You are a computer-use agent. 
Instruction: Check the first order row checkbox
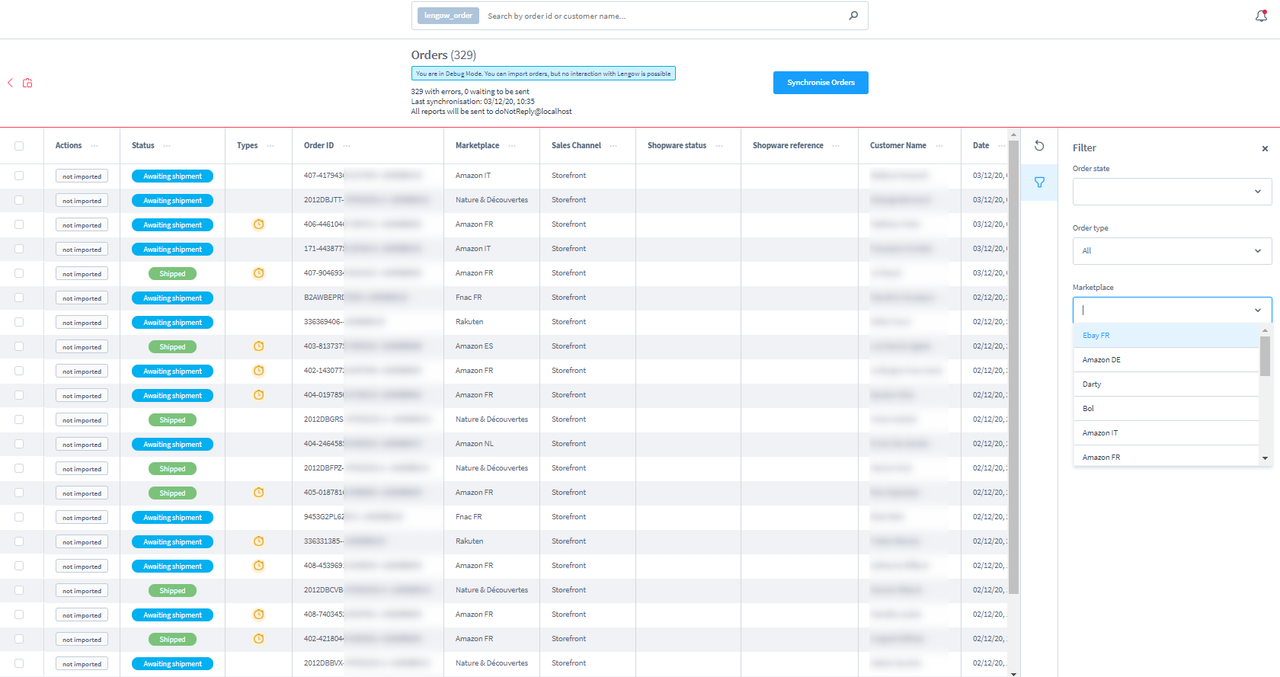pyautogui.click(x=19, y=176)
